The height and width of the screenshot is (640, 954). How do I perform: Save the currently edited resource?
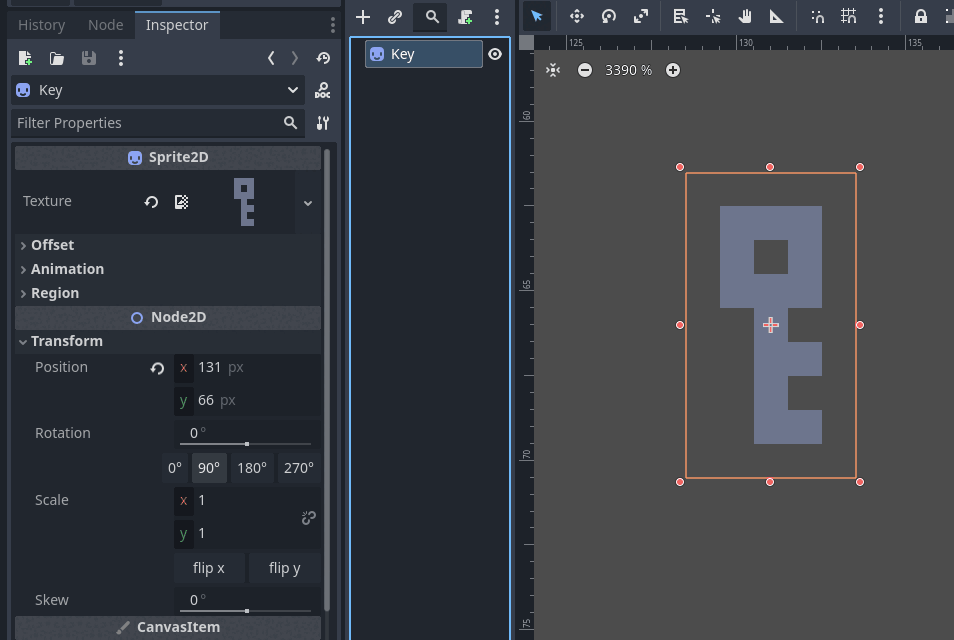click(x=89, y=58)
